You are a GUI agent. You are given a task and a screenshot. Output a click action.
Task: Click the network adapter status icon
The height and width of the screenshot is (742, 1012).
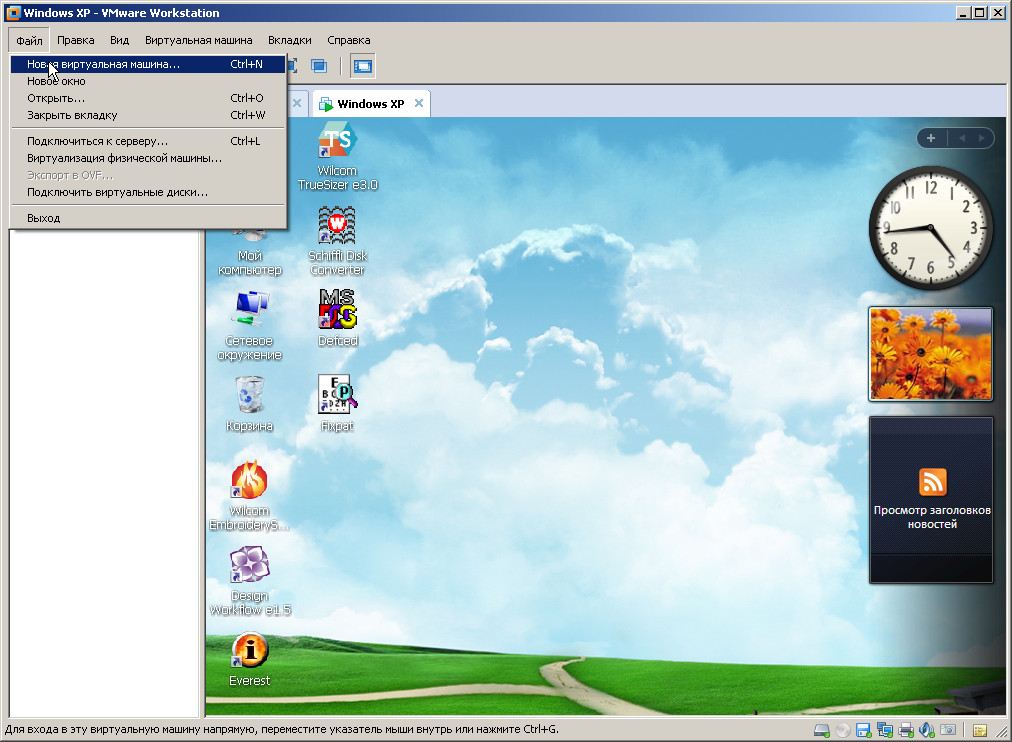[x=883, y=730]
